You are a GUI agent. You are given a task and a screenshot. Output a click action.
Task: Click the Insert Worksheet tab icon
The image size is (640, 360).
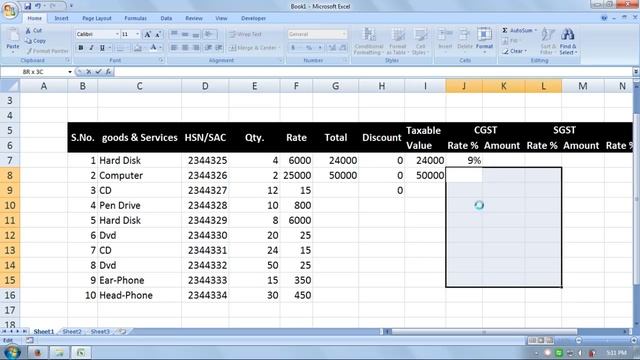(122, 331)
